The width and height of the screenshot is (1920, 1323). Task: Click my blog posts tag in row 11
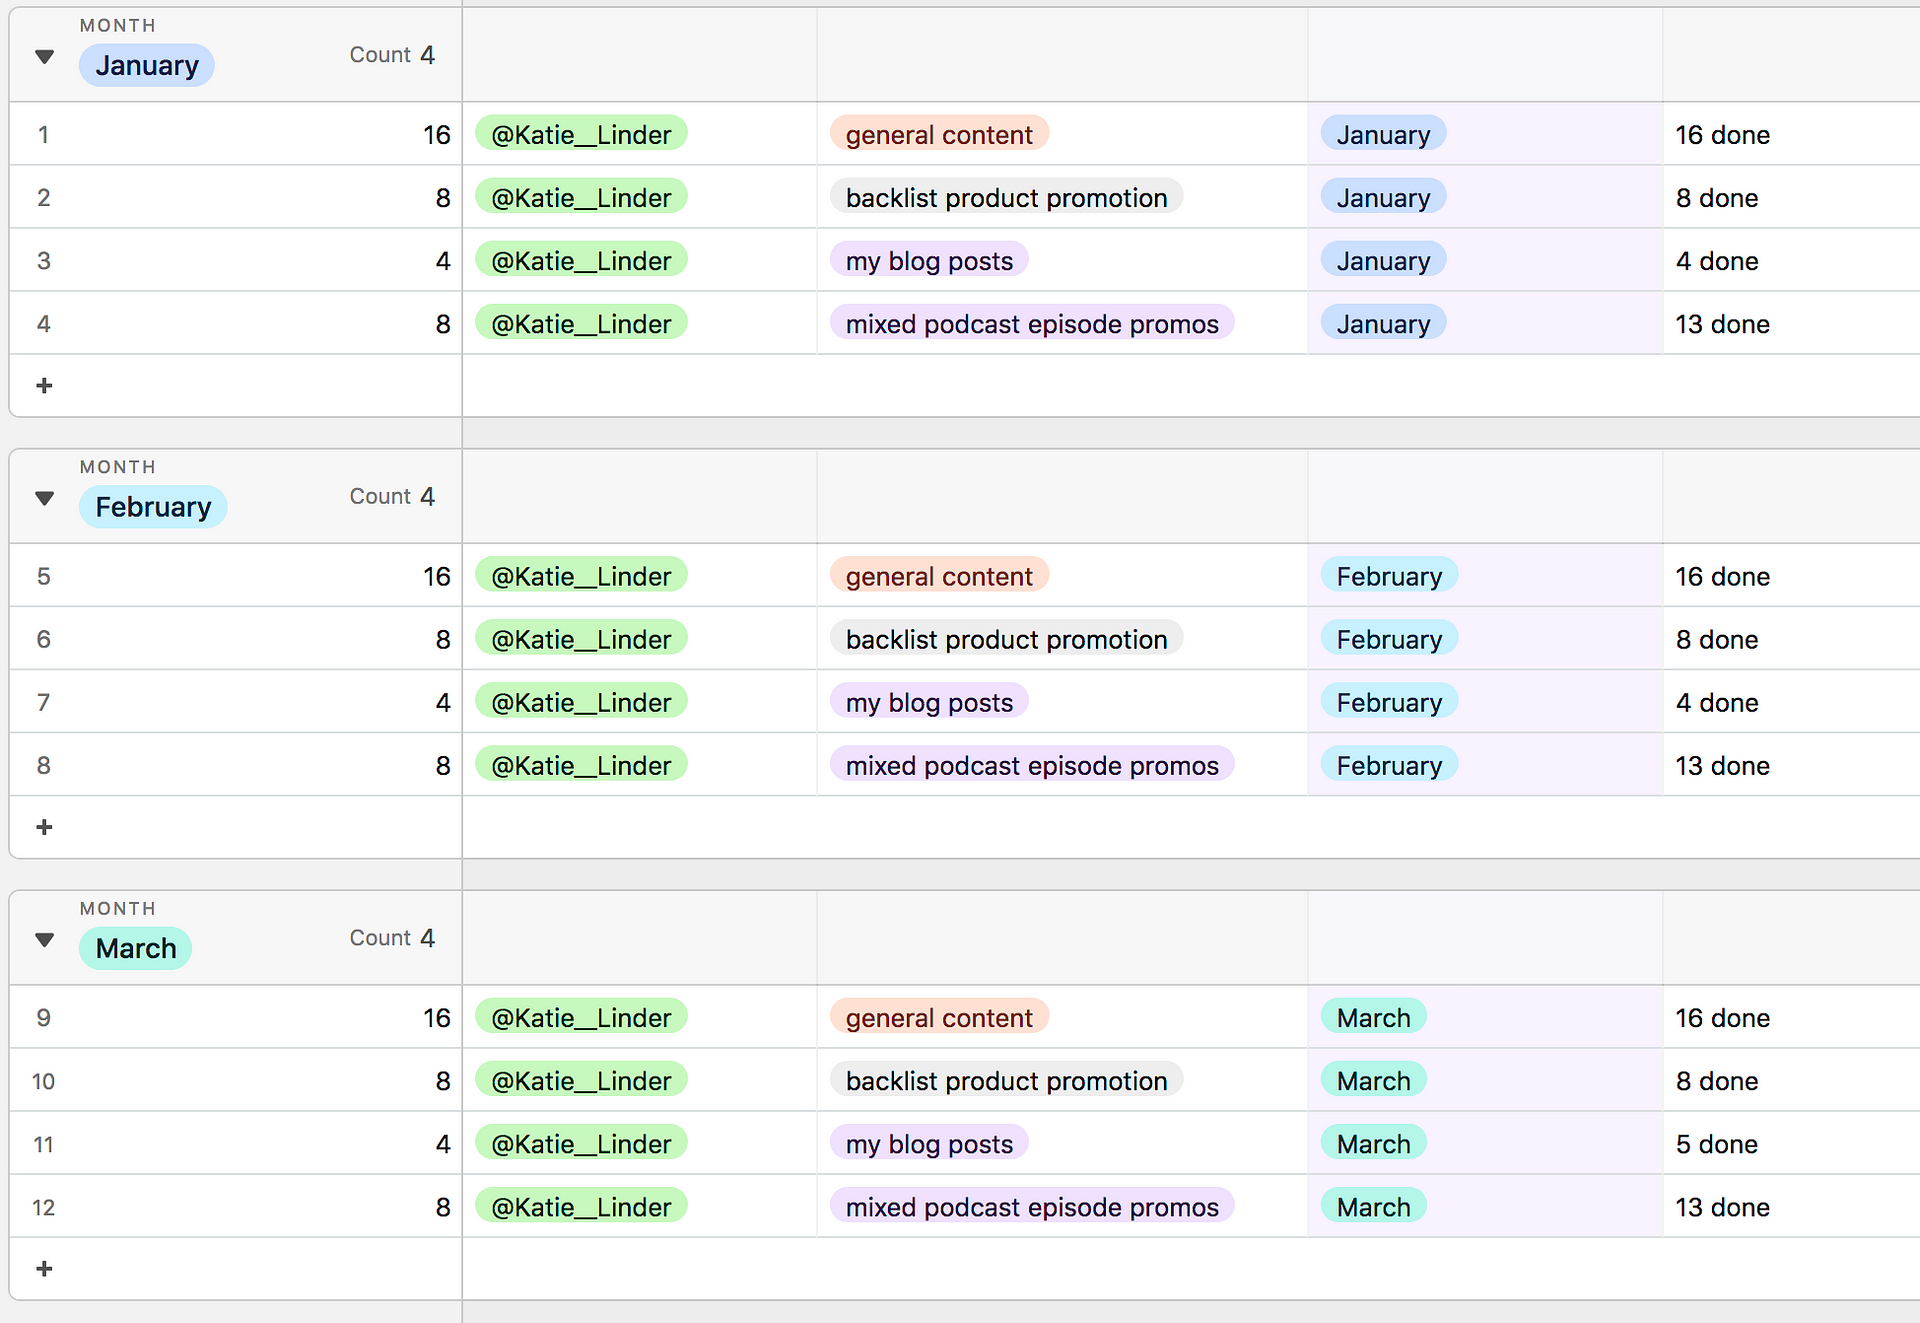[929, 1144]
